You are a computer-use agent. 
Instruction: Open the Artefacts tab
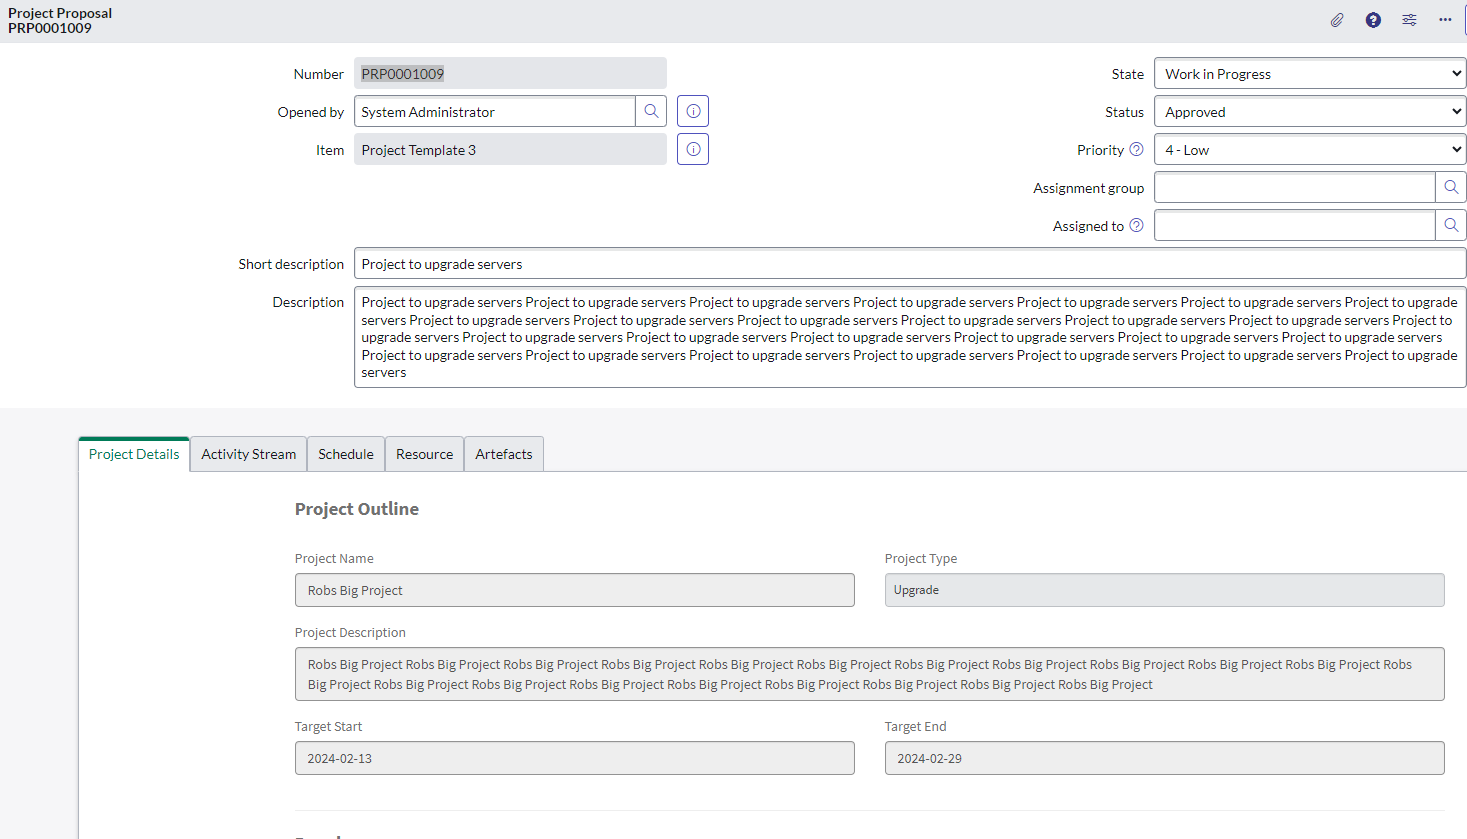(503, 454)
